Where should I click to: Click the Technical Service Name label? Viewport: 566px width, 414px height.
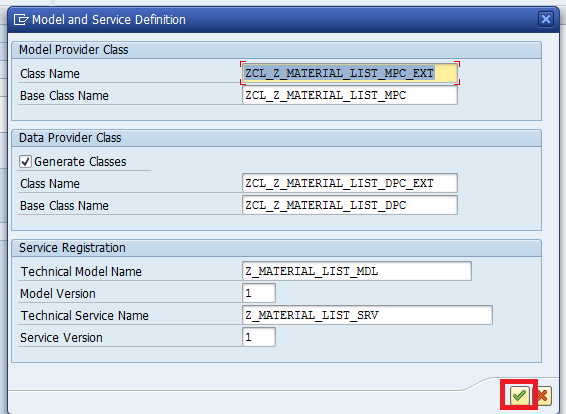84,315
